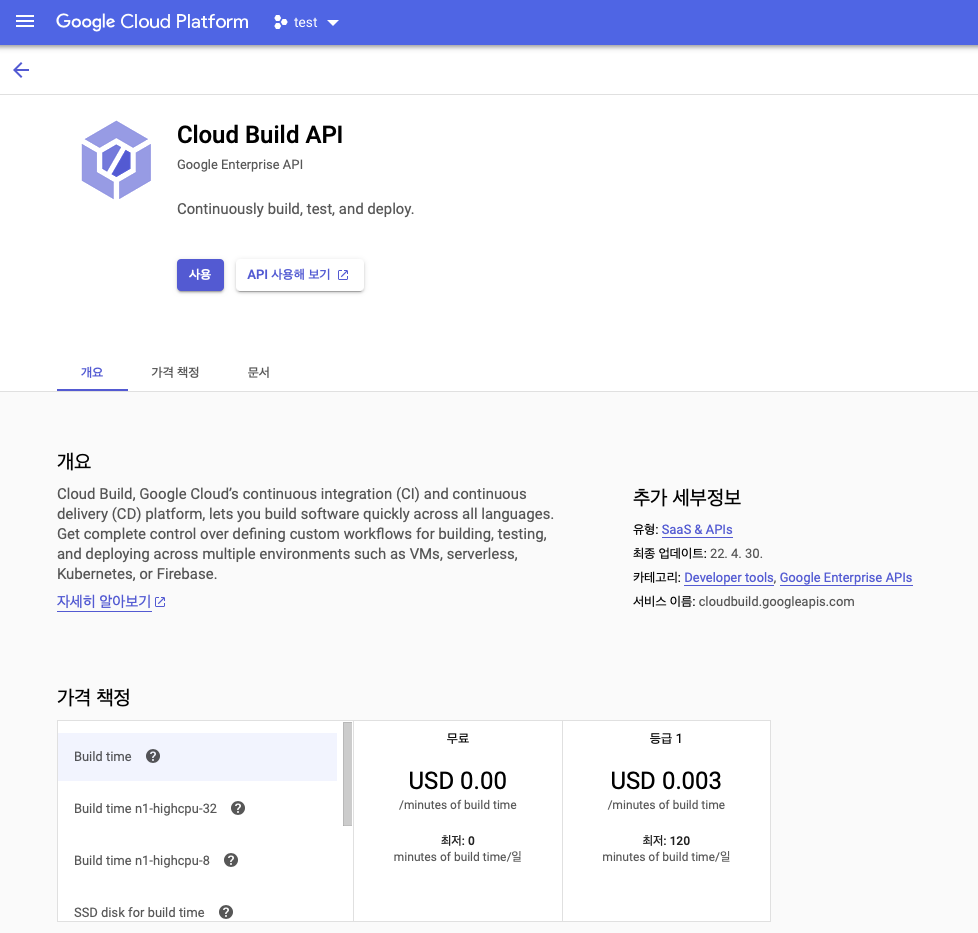The height and width of the screenshot is (933, 978).
Task: Open the API 사용해 보기 button
Action: pos(299,275)
